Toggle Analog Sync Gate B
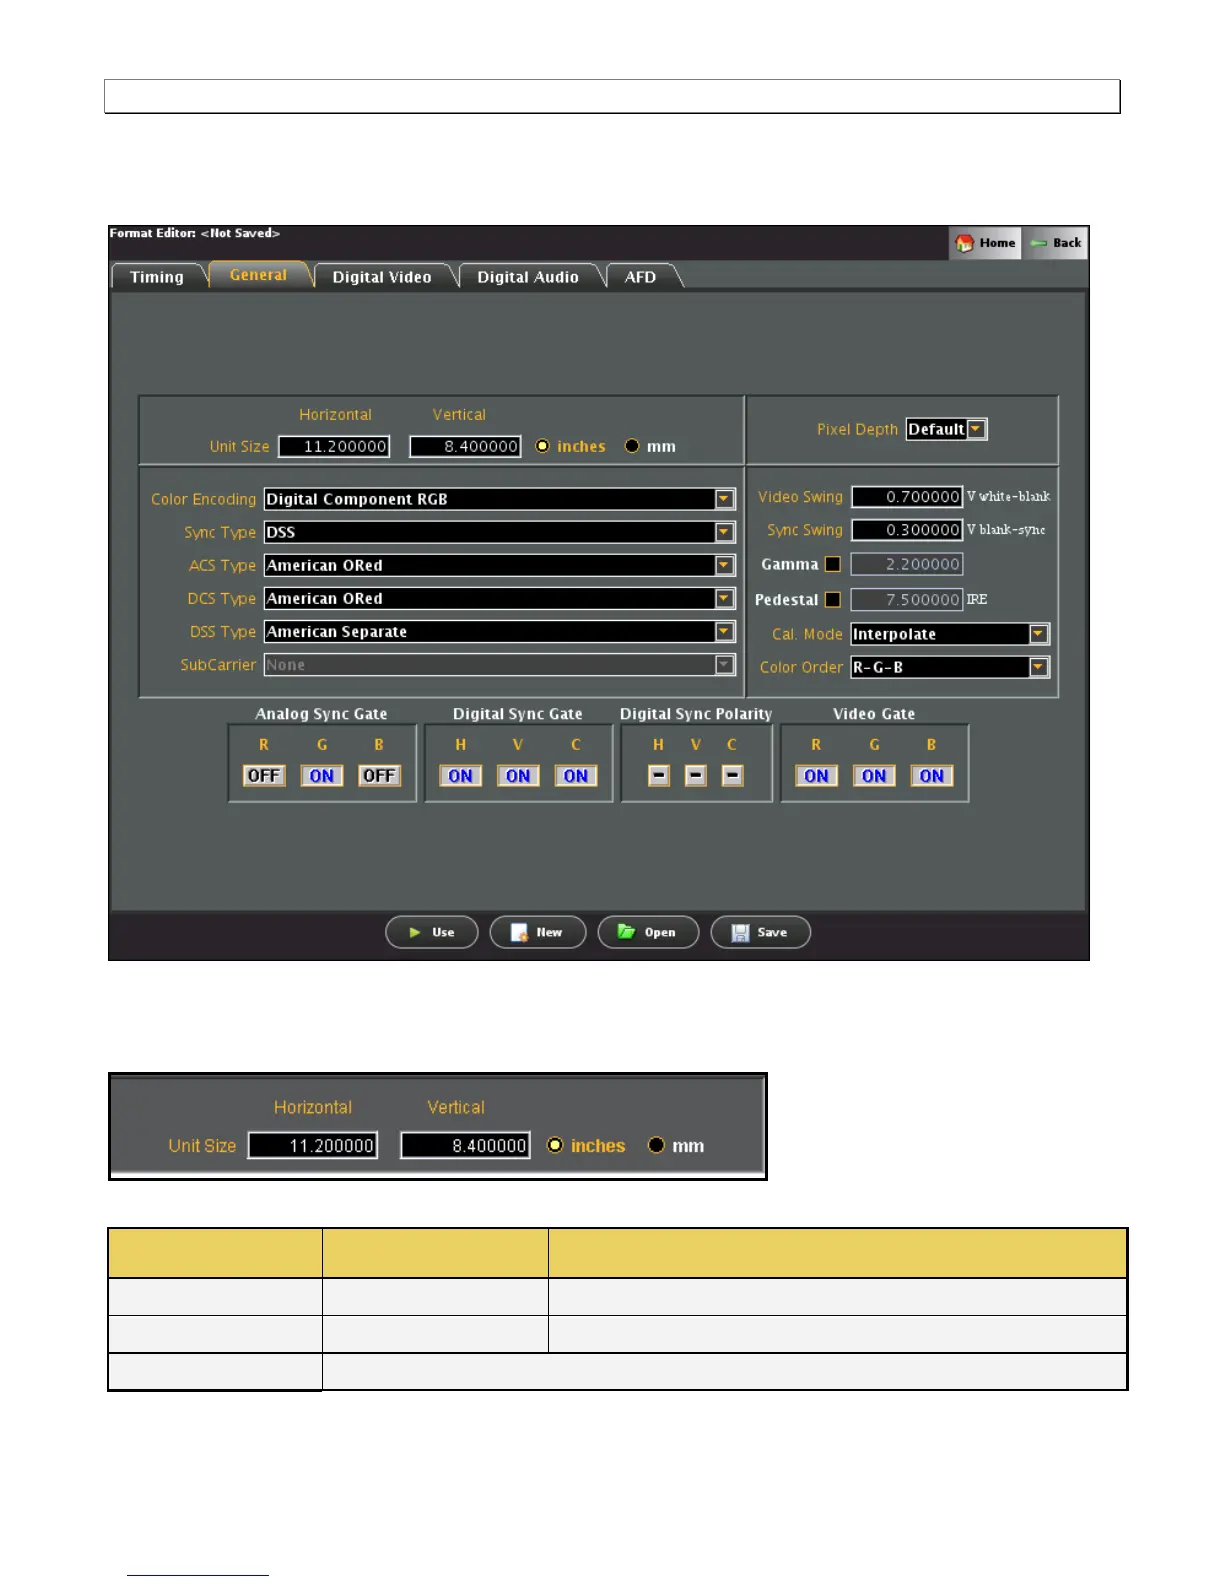 [379, 776]
